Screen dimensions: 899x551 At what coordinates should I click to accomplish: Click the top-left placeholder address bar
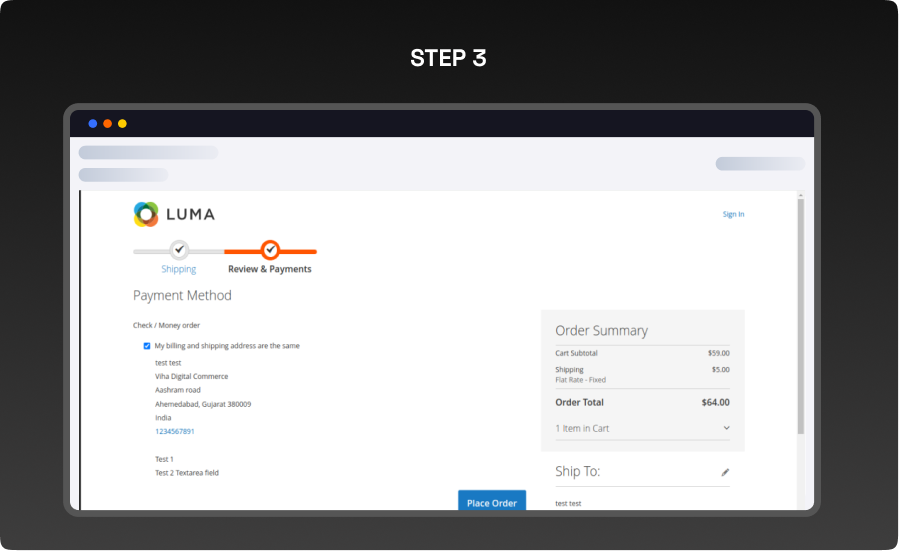click(148, 153)
